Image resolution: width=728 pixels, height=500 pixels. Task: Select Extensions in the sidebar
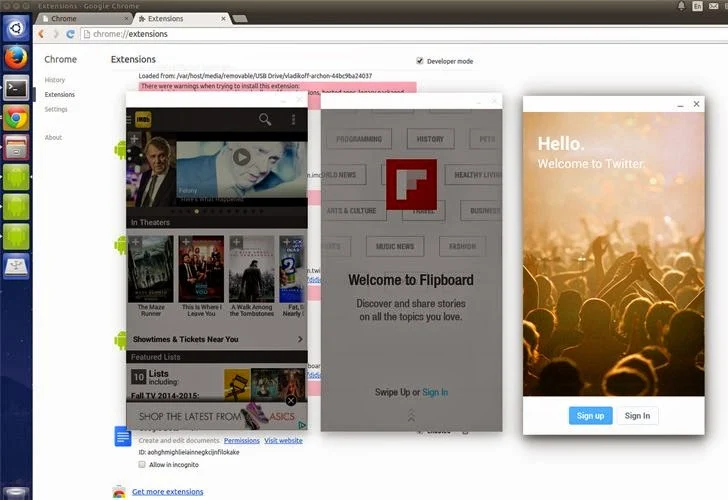(x=59, y=94)
